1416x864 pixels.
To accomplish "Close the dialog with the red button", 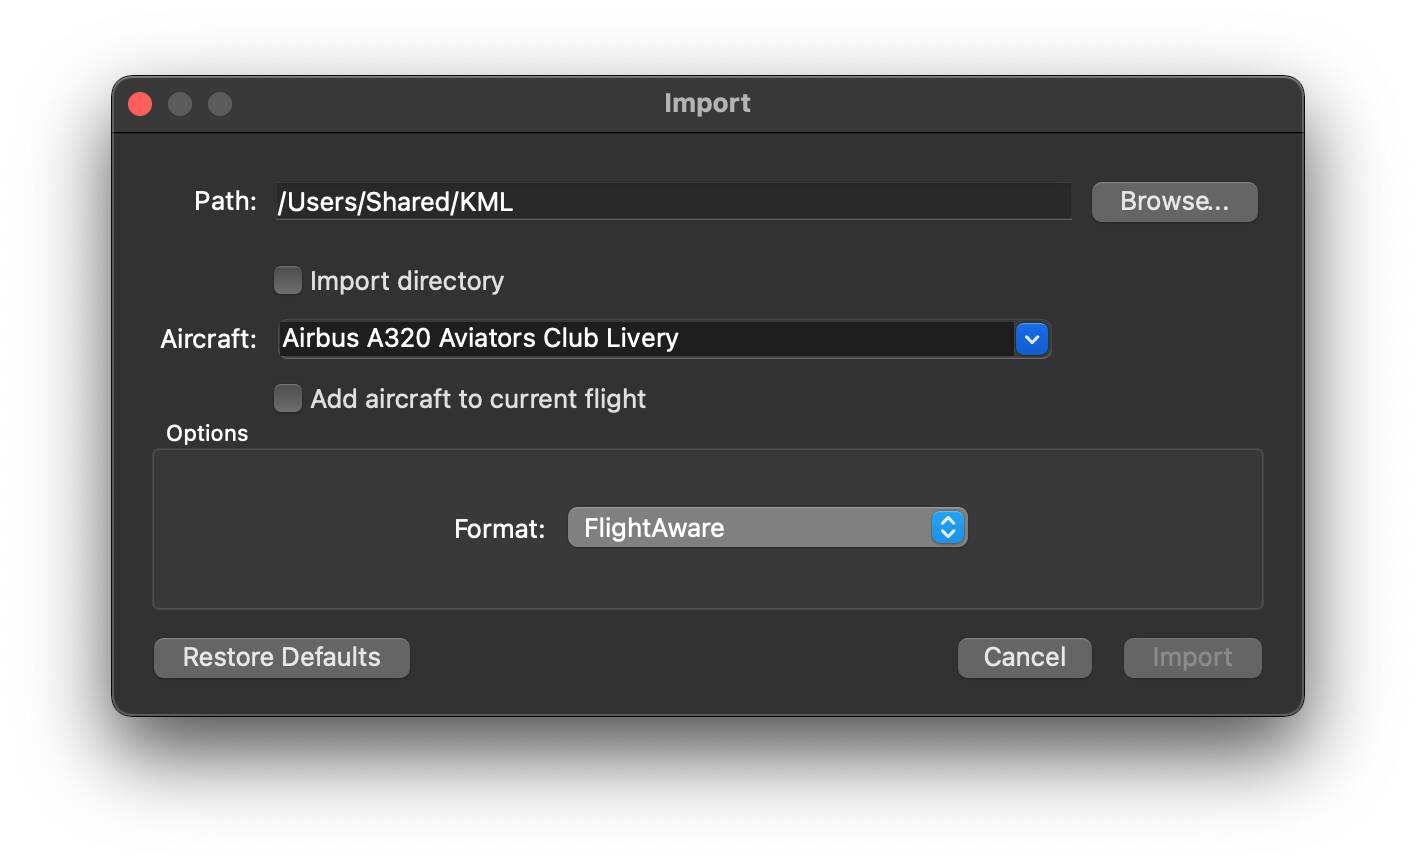I will [x=140, y=104].
